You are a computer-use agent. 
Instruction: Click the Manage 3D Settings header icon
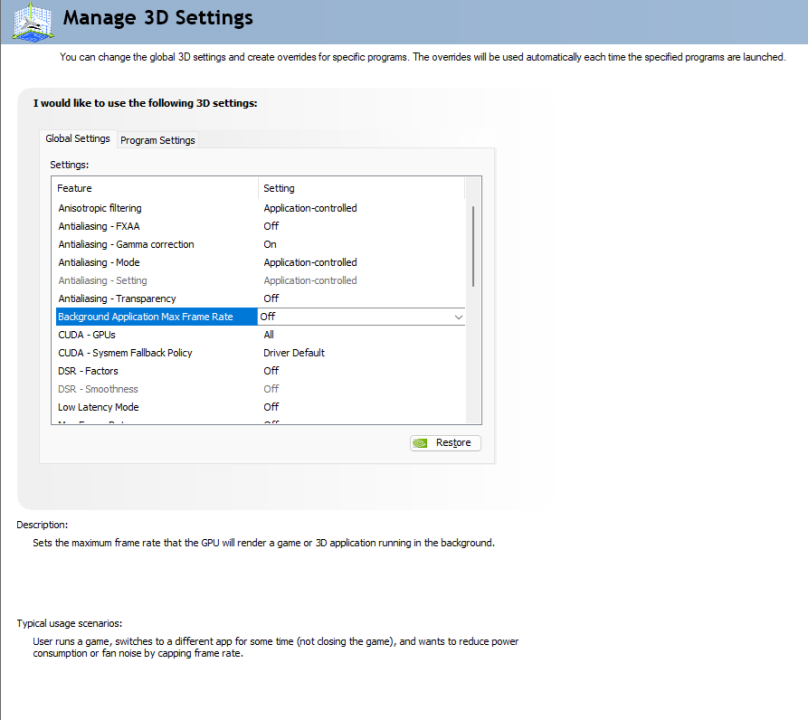(x=33, y=20)
